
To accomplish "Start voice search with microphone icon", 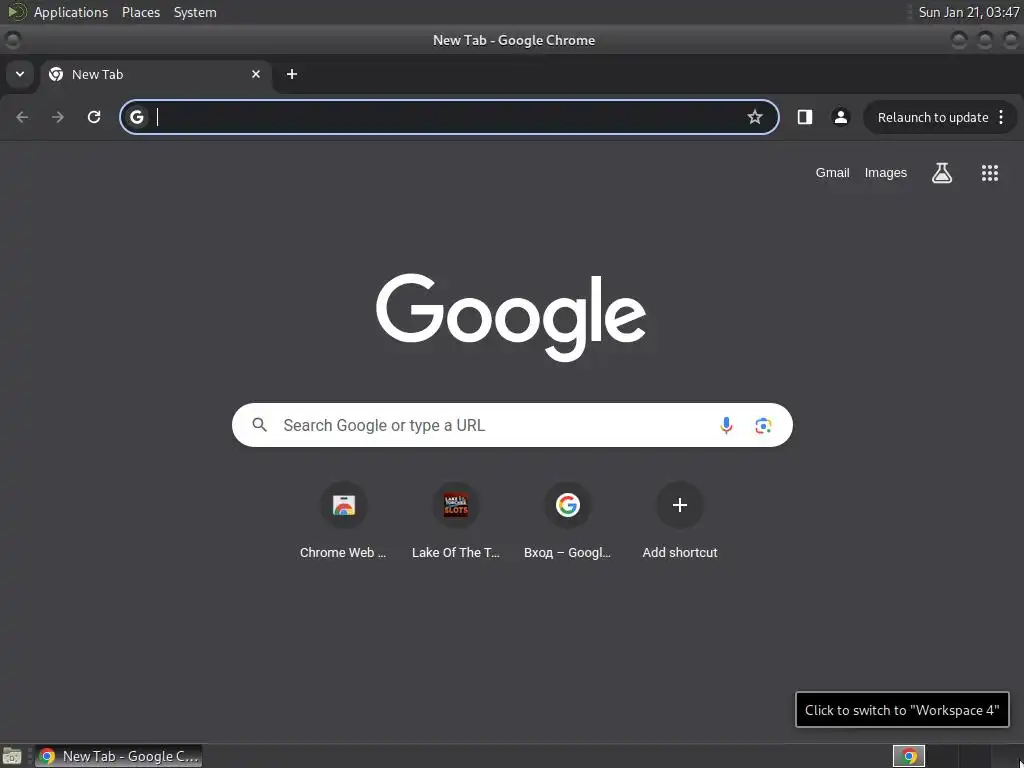I will [x=726, y=425].
